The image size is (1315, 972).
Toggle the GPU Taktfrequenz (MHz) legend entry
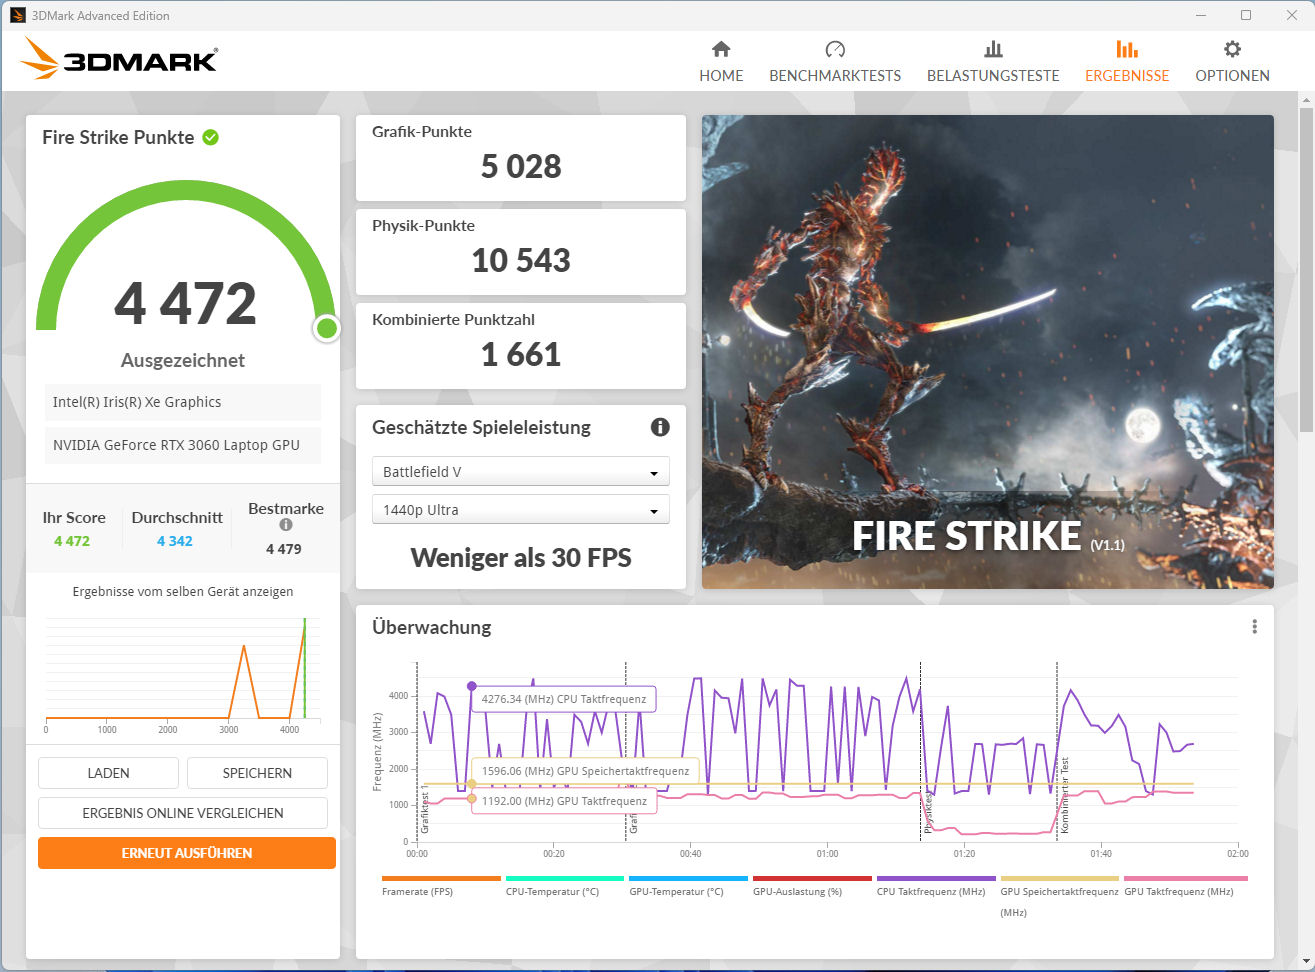pyautogui.click(x=1186, y=887)
